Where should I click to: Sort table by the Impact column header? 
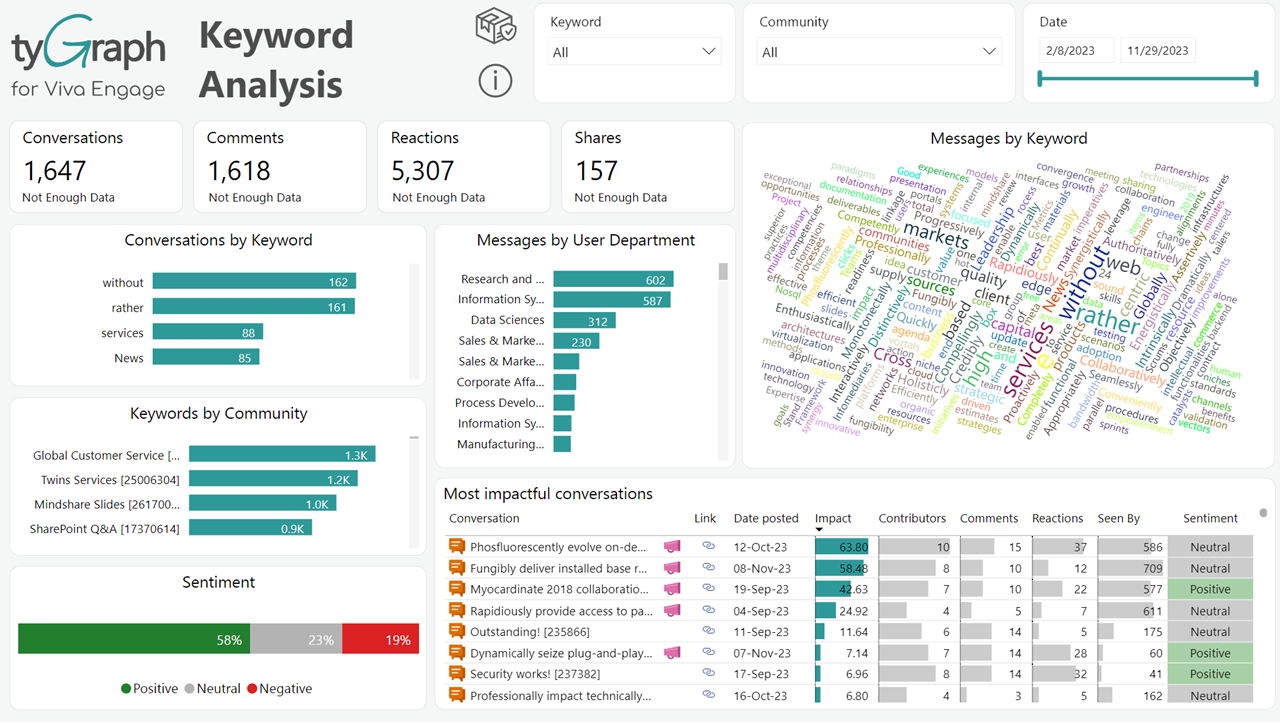tap(833, 518)
